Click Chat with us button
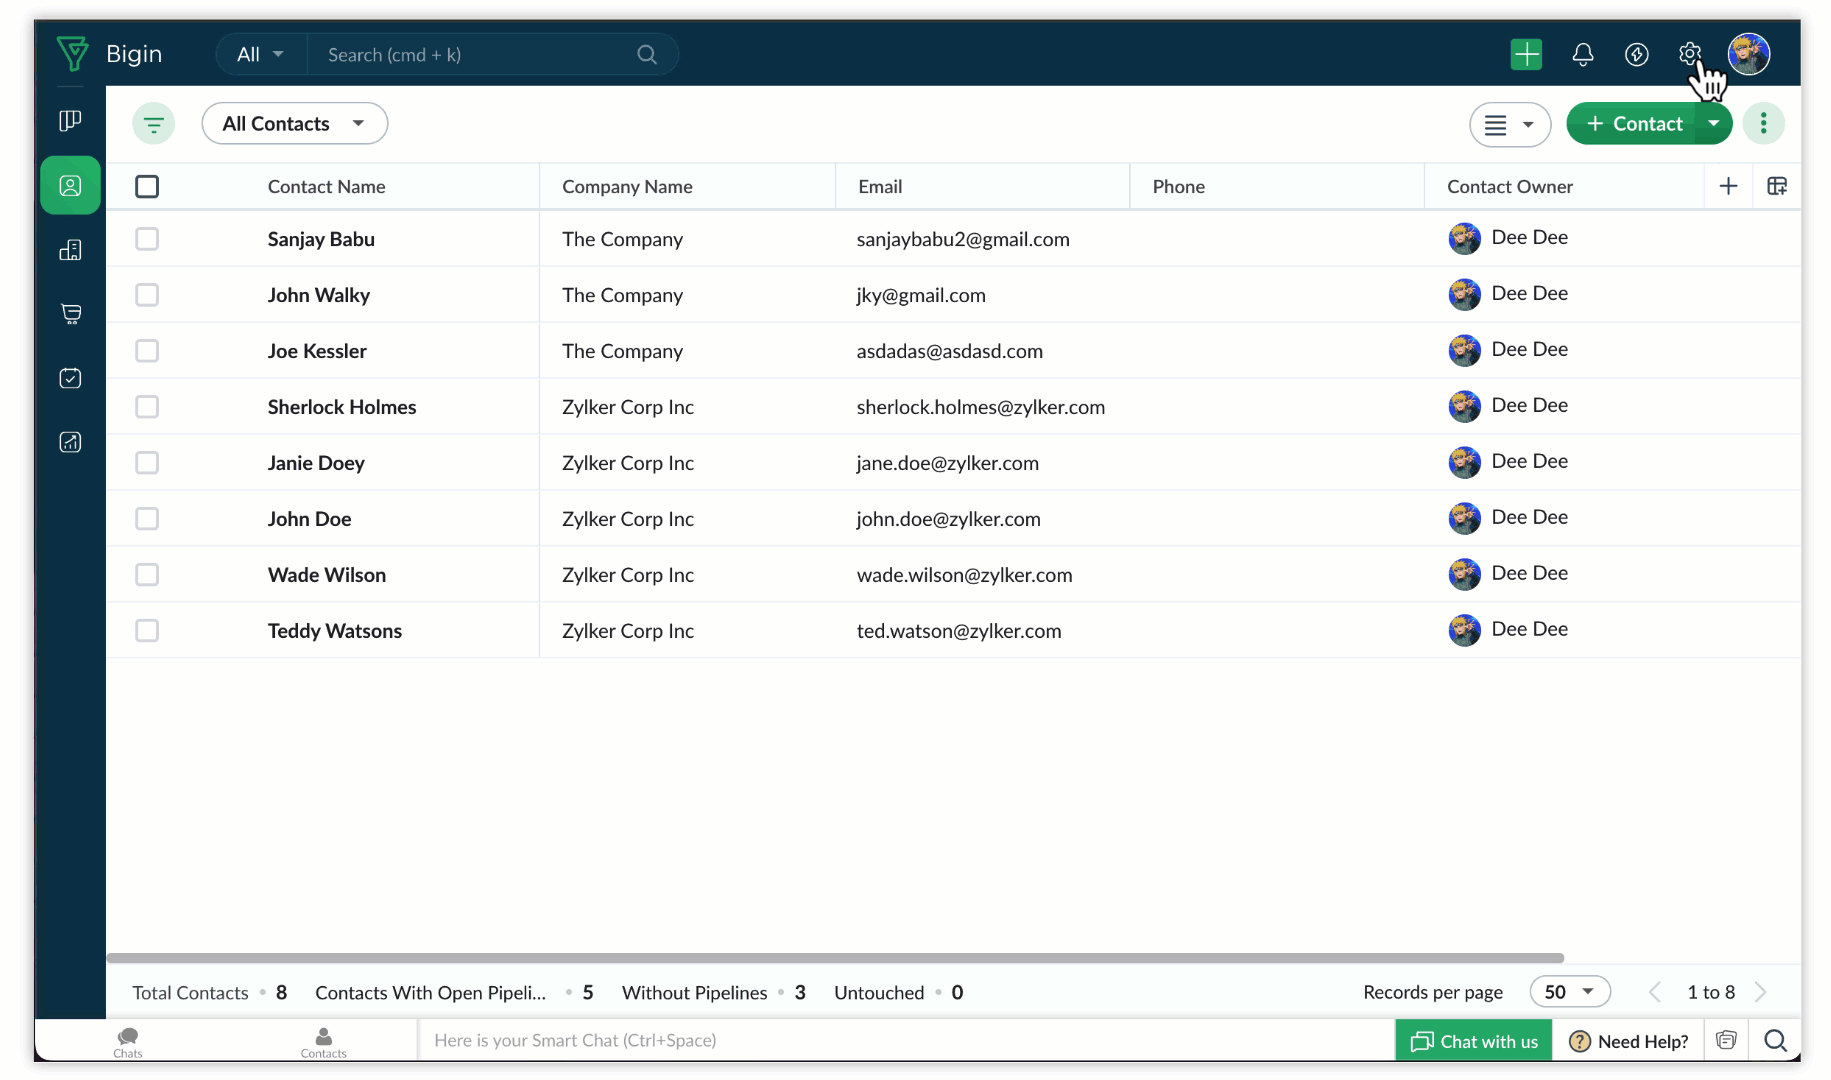1831x1080 pixels. pos(1473,1041)
